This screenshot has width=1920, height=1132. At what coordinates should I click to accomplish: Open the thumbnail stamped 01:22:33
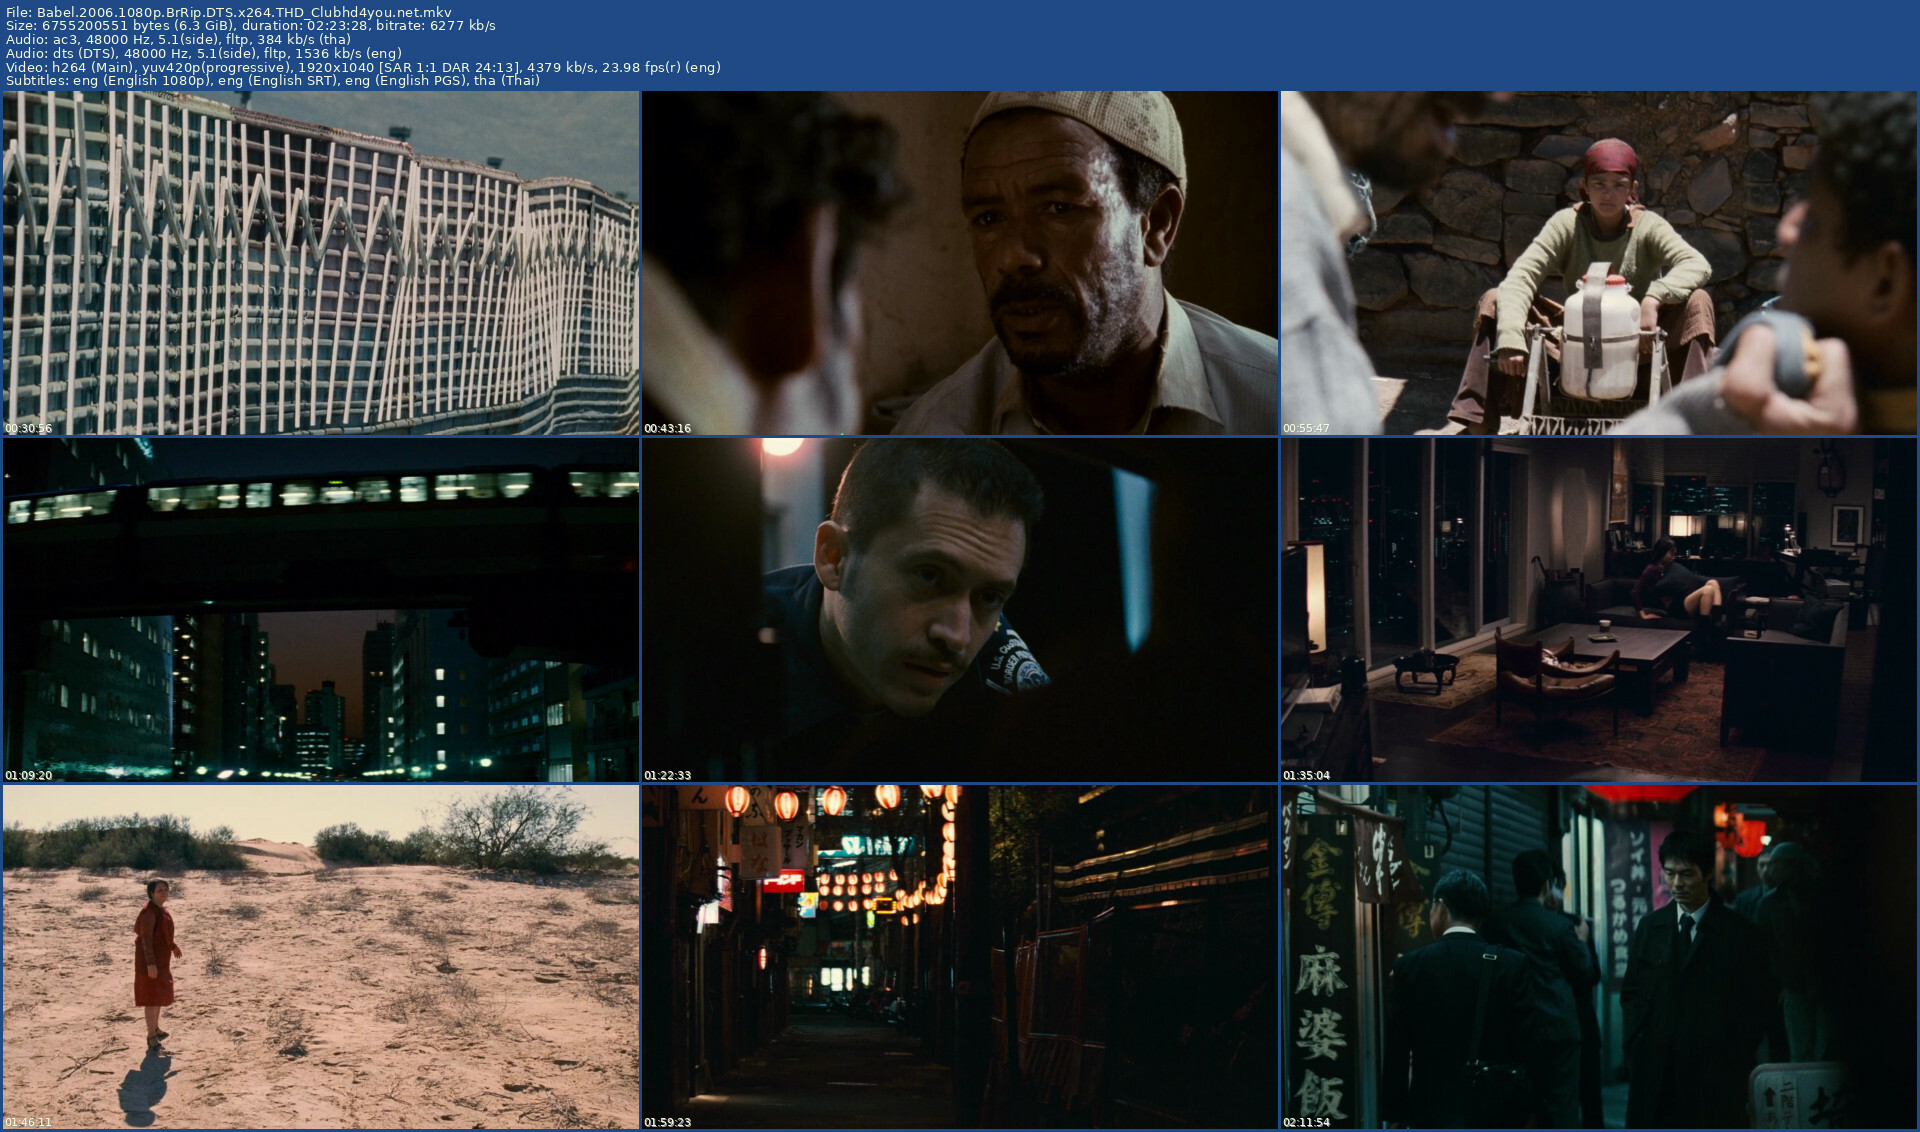tap(960, 610)
